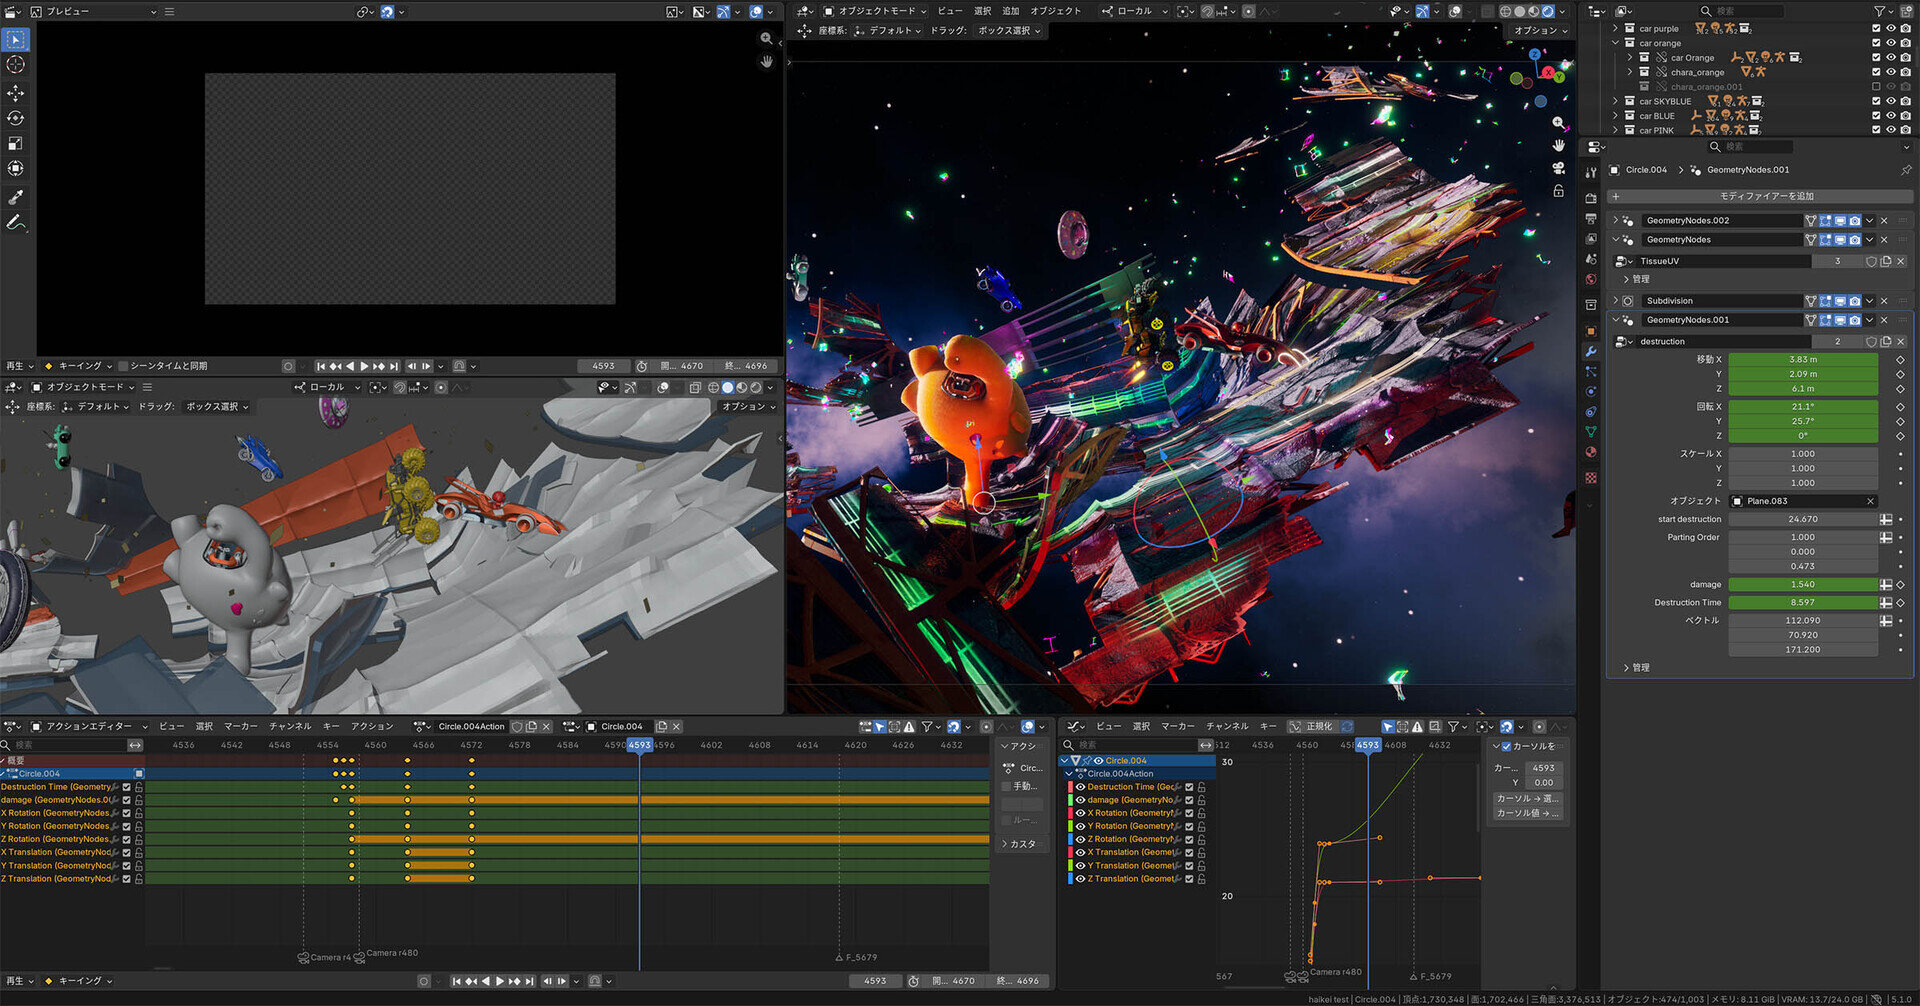The width and height of the screenshot is (1920, 1006).
Task: Select the Move tool in left toolbar
Action: [x=16, y=93]
